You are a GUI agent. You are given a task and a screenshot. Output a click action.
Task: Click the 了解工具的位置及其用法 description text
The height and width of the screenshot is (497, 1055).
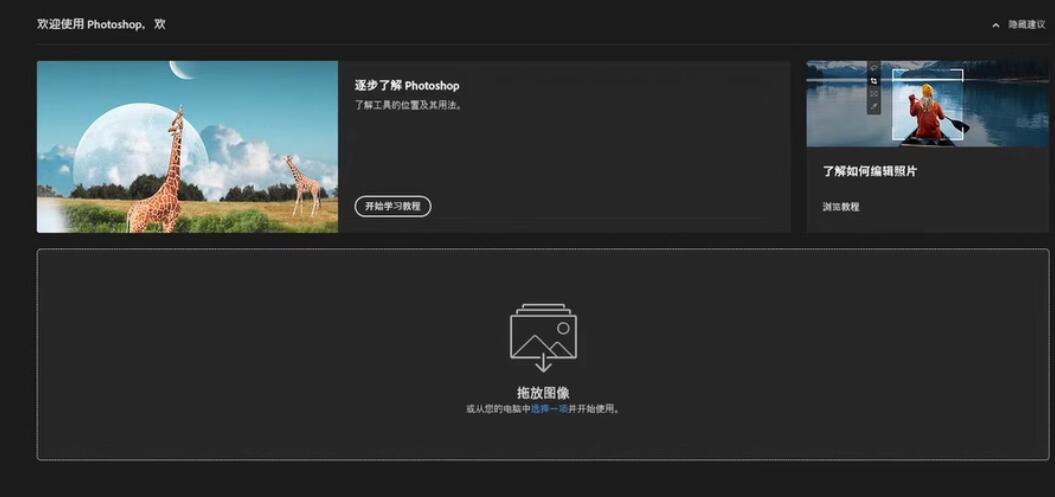coord(410,106)
